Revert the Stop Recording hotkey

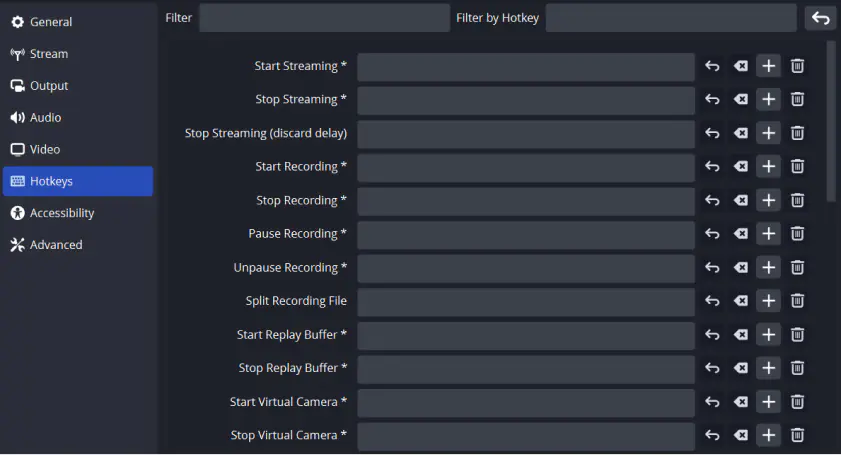(712, 200)
